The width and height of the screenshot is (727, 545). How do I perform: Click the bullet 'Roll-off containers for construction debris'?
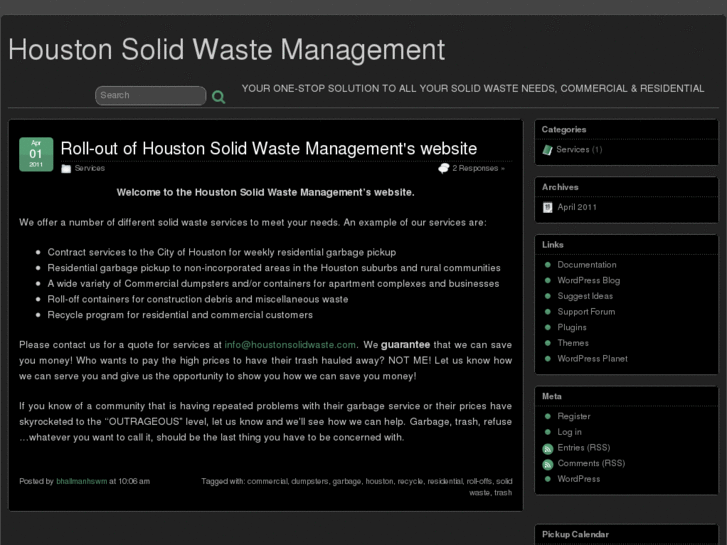click(x=198, y=299)
